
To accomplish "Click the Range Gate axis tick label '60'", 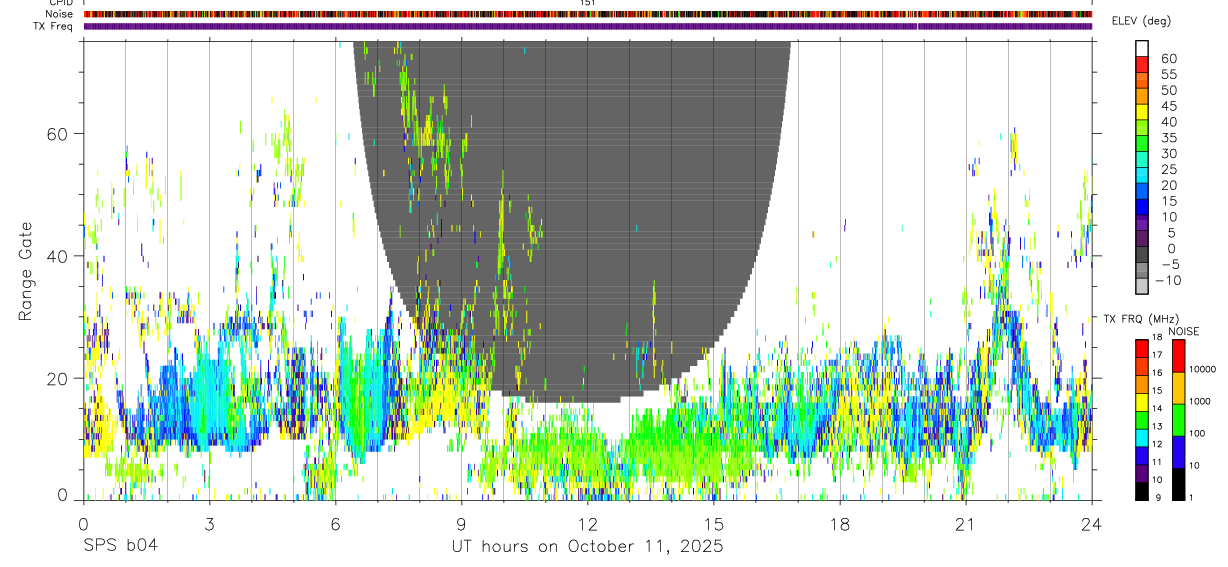I will [x=57, y=133].
